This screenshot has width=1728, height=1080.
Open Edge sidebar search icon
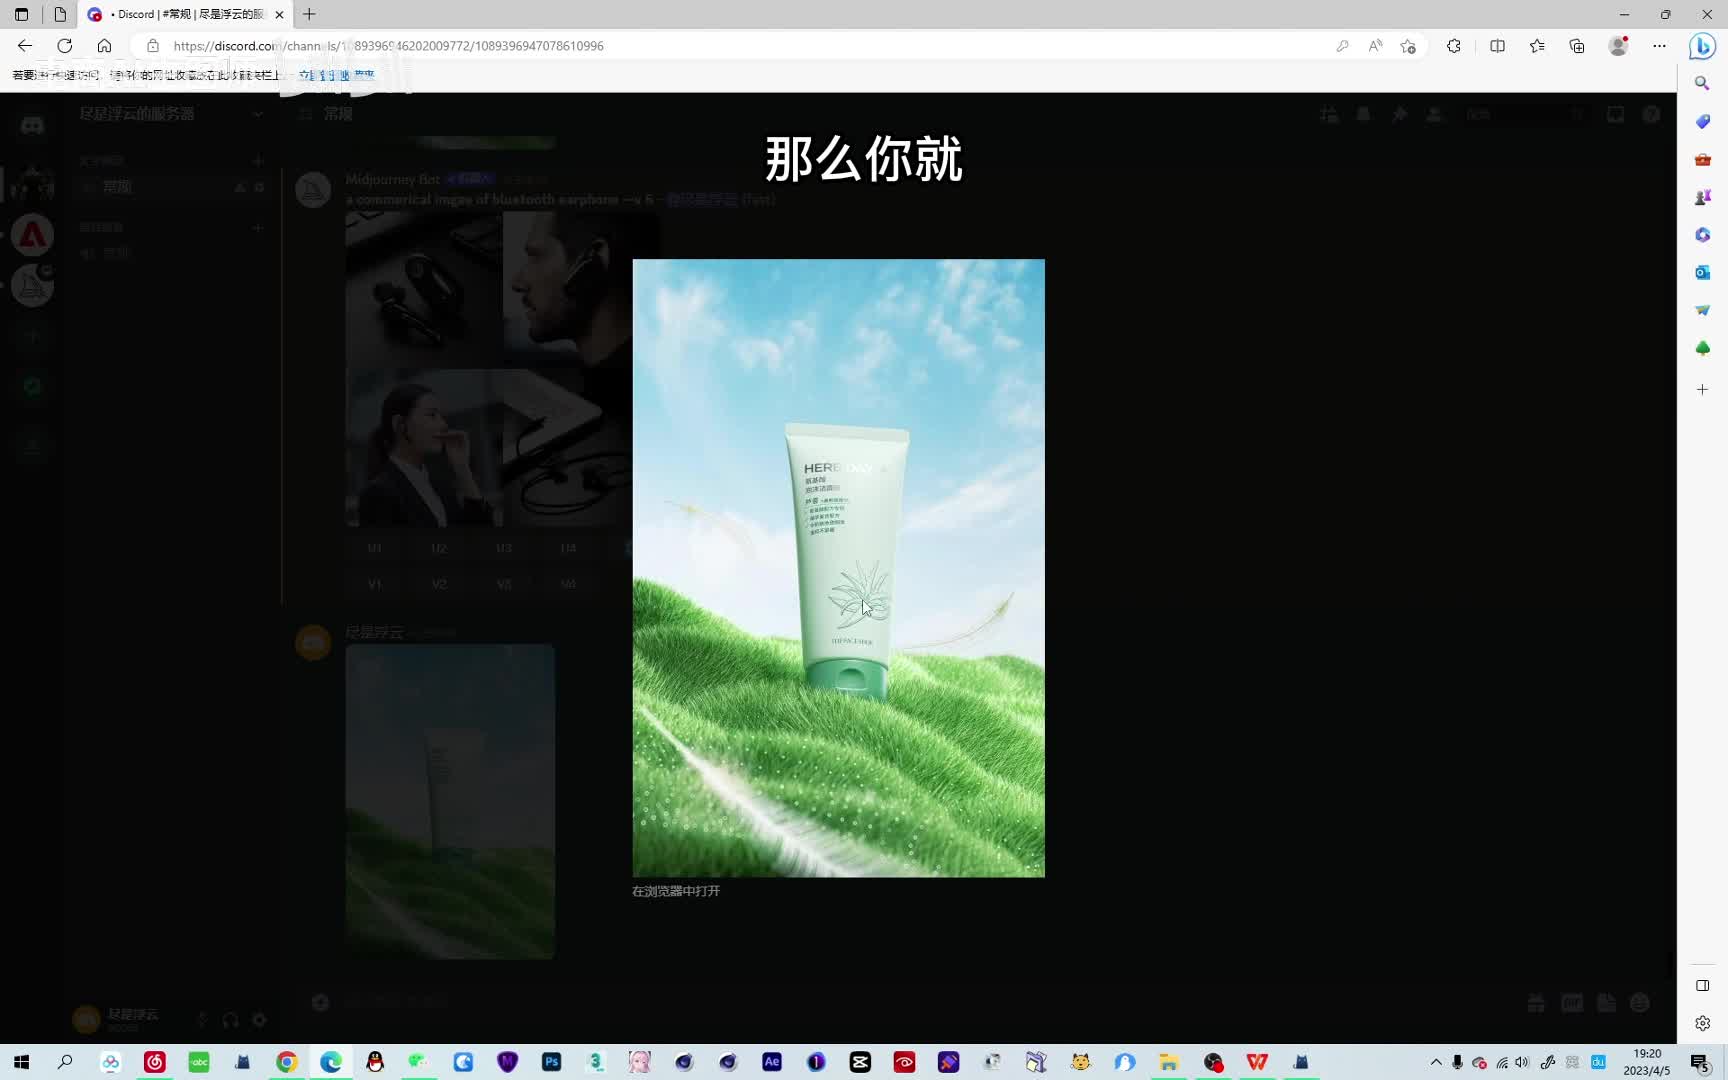1702,83
